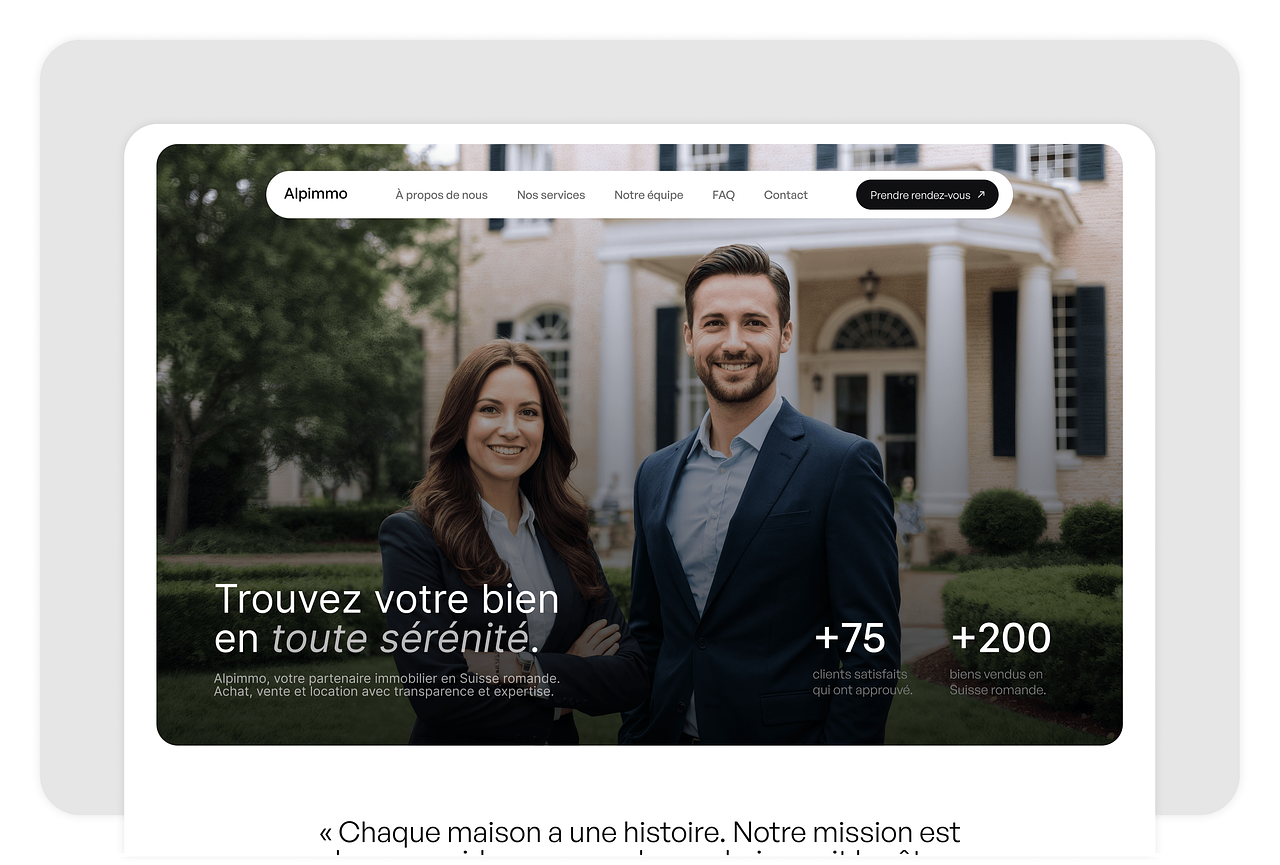
Task: Select the clients satisfaits caption
Action: 862,682
